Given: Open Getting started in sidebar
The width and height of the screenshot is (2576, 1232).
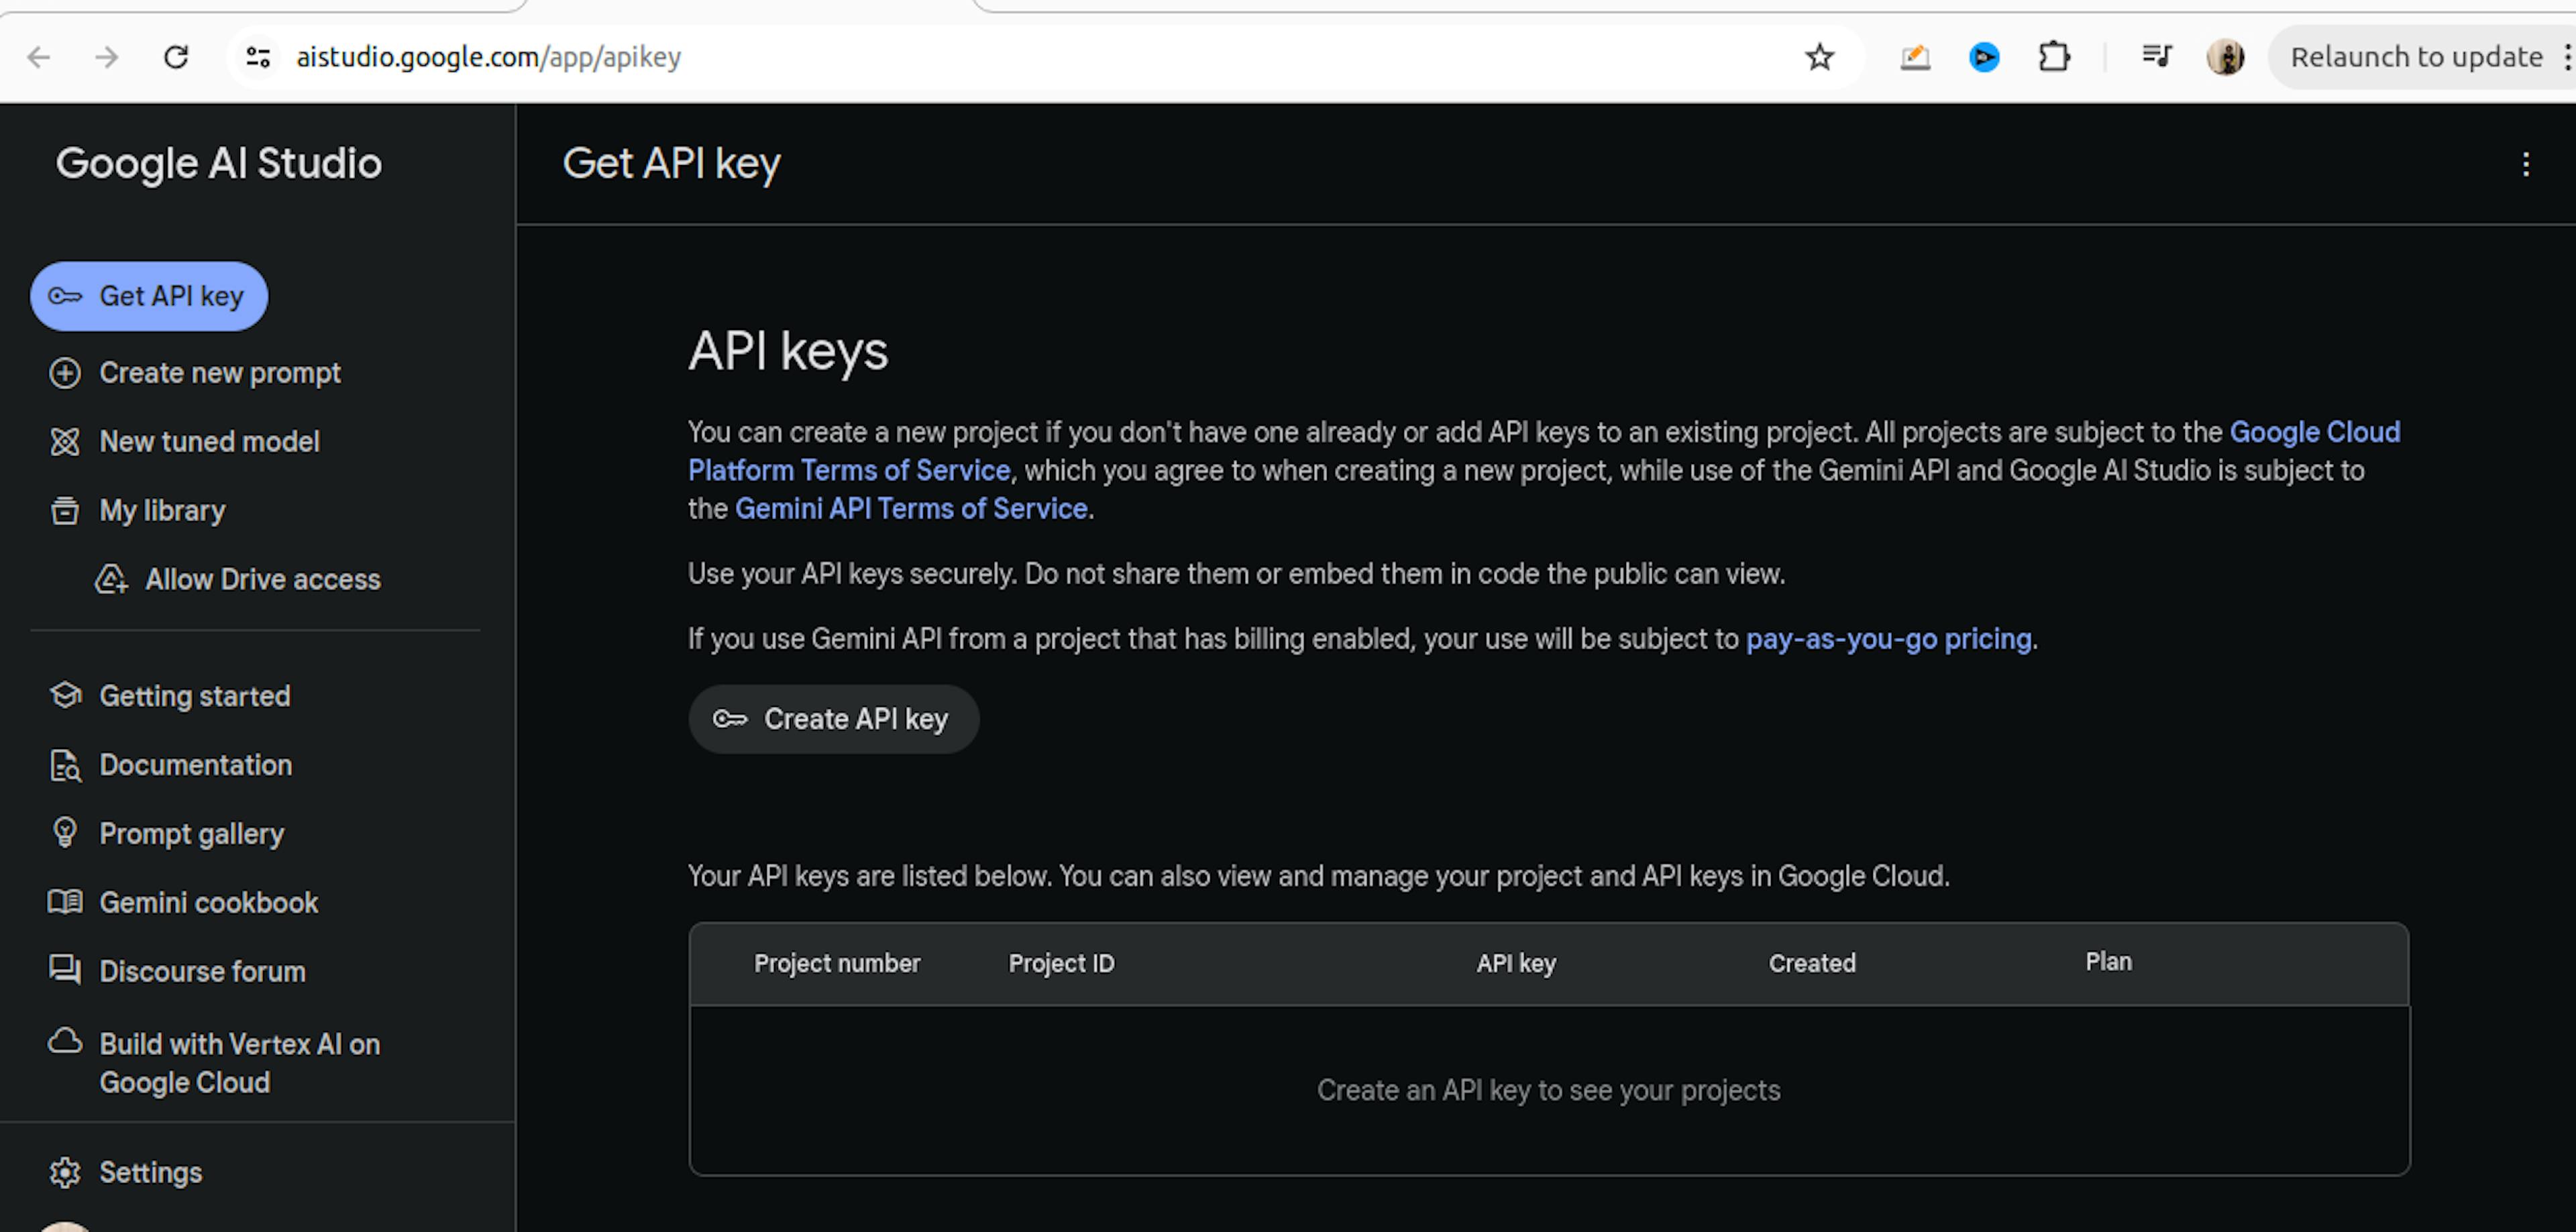Looking at the screenshot, I should point(170,696).
